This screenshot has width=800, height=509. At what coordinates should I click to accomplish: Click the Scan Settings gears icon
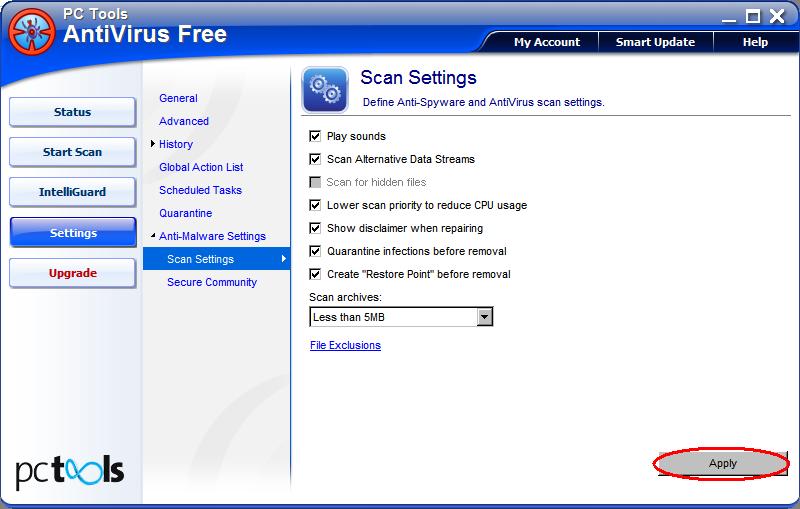(x=325, y=90)
